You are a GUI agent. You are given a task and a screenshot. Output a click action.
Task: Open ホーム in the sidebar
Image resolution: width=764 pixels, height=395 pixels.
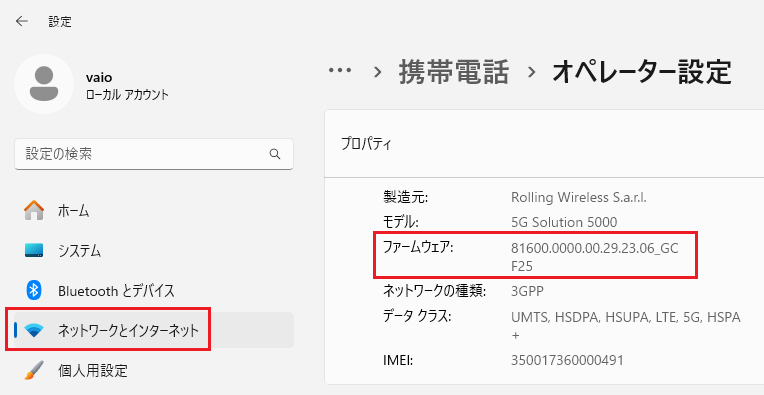click(154, 211)
